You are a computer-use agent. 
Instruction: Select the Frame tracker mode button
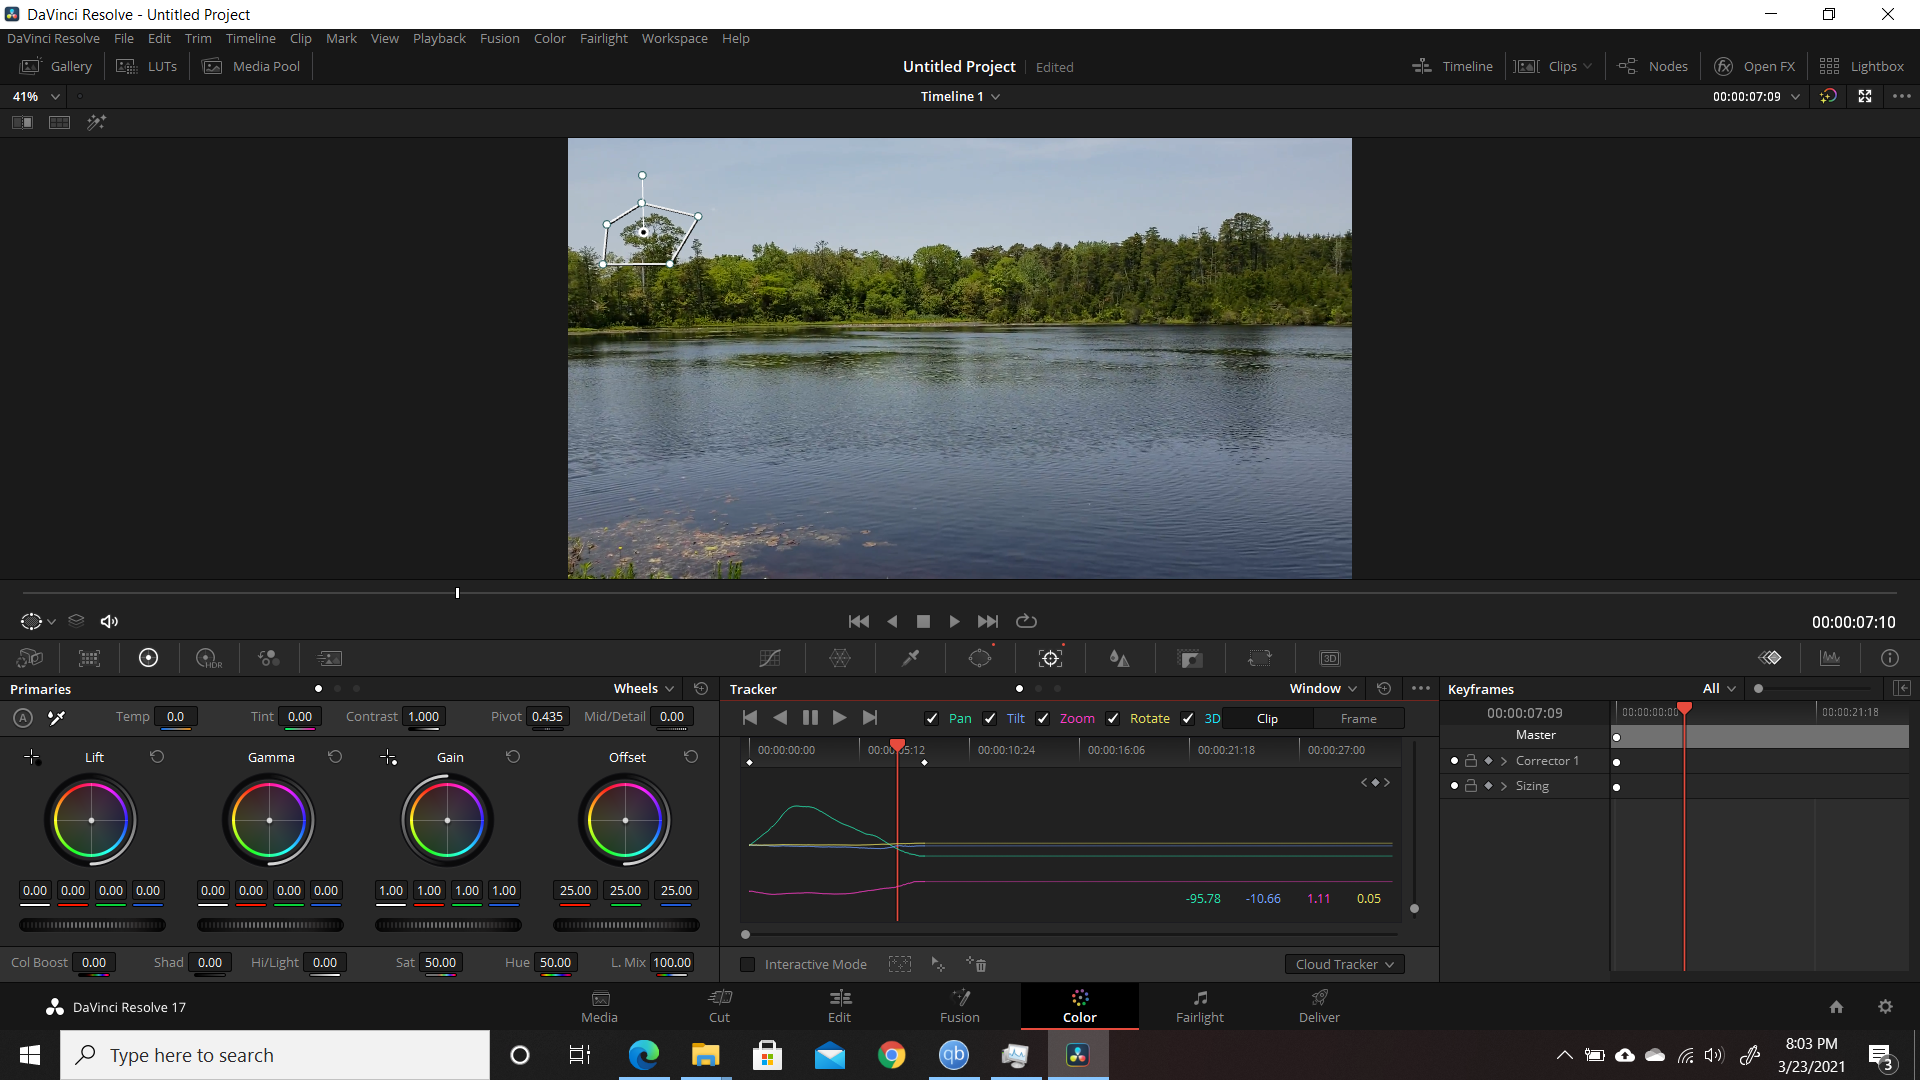point(1358,718)
